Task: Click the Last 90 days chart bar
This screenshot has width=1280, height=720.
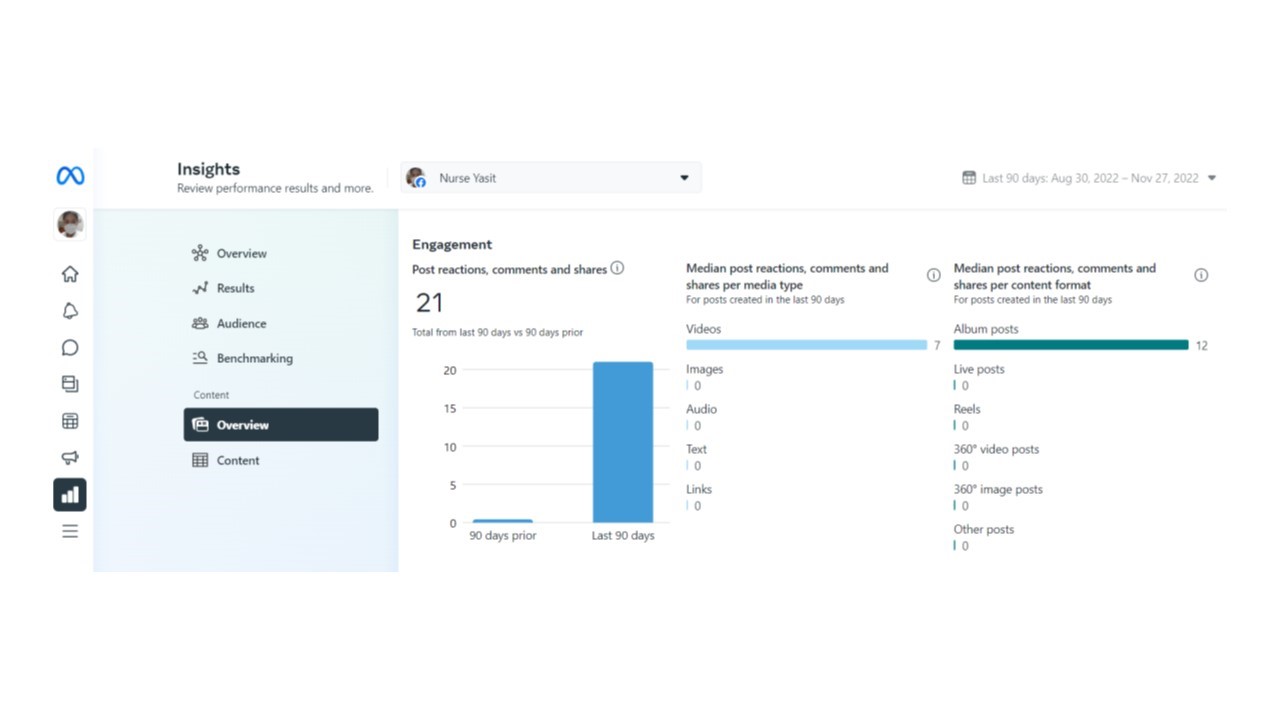Action: tap(622, 442)
